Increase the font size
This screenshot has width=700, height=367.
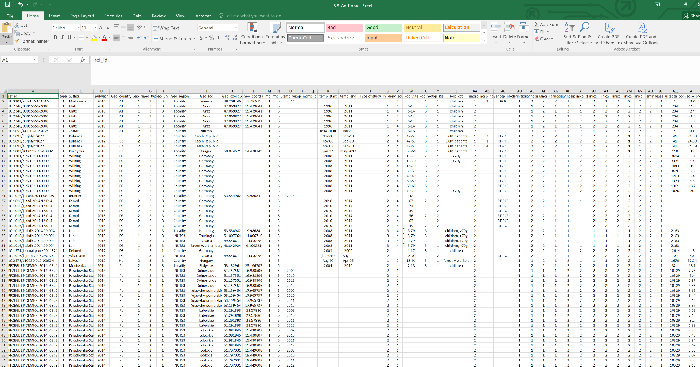101,28
